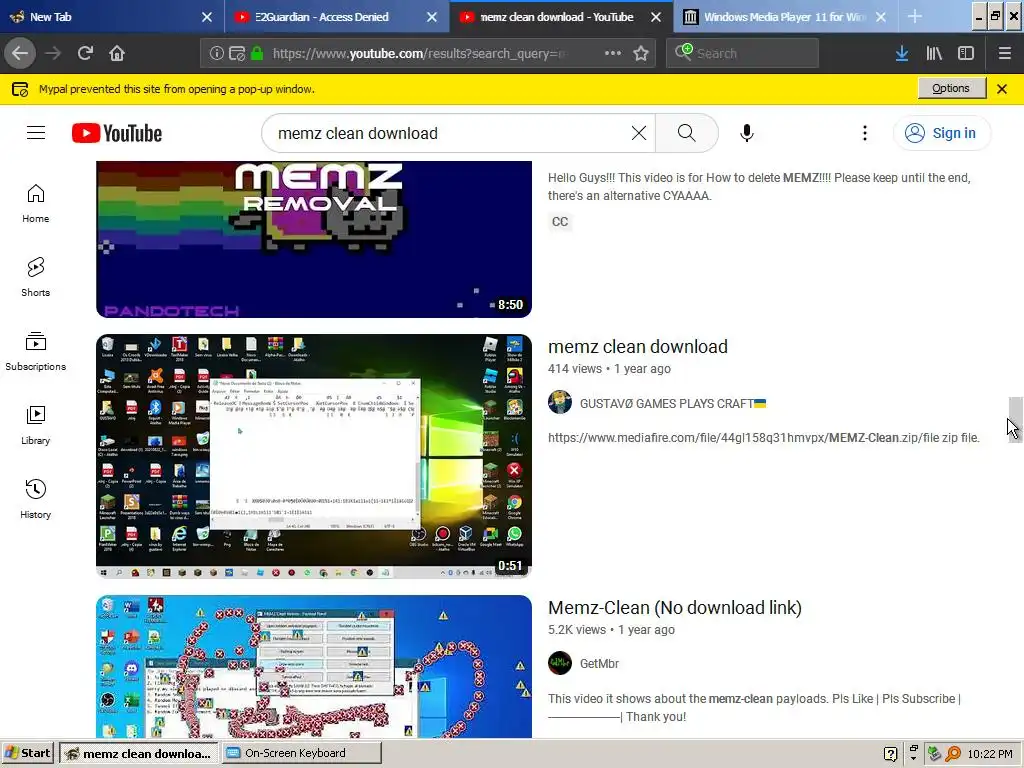Viewport: 1024px width, 768px height.
Task: Open Subscriptions in YouTube sidebar
Action: click(35, 351)
